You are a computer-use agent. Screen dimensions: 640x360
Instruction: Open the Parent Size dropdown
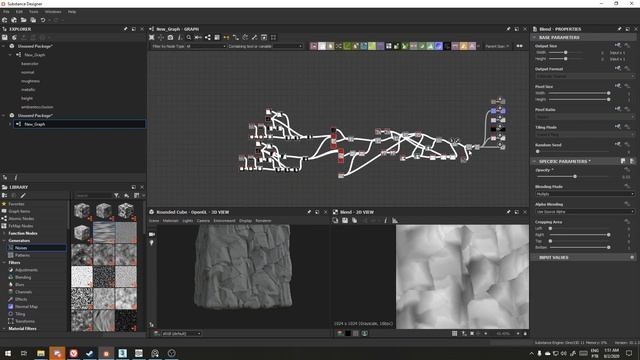(497, 46)
